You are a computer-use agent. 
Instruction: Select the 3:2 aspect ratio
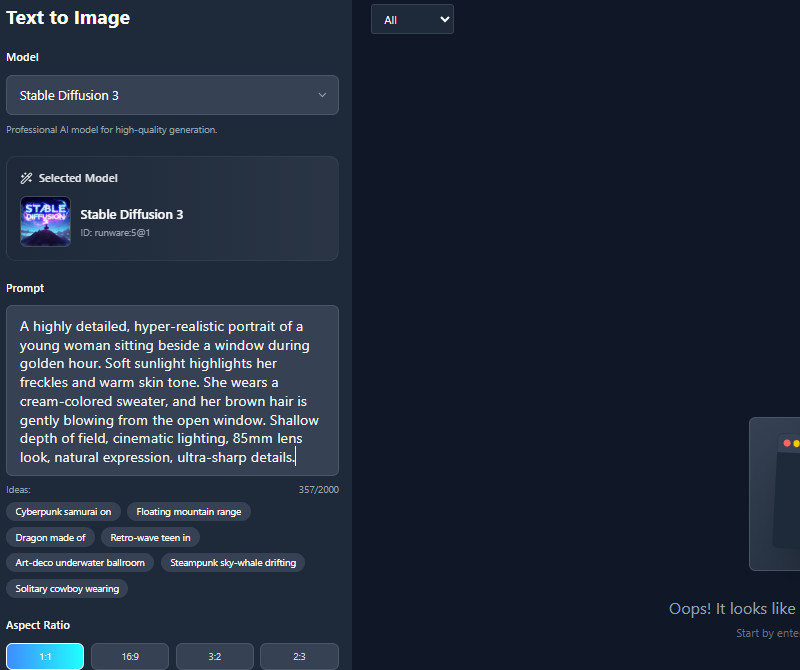coord(214,656)
